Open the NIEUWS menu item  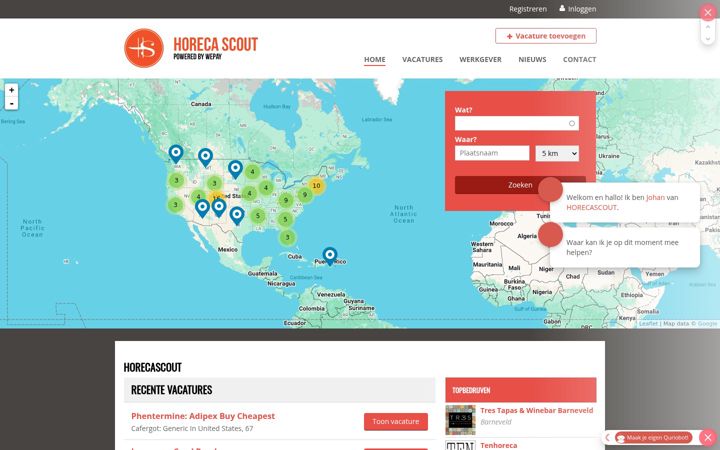532,60
